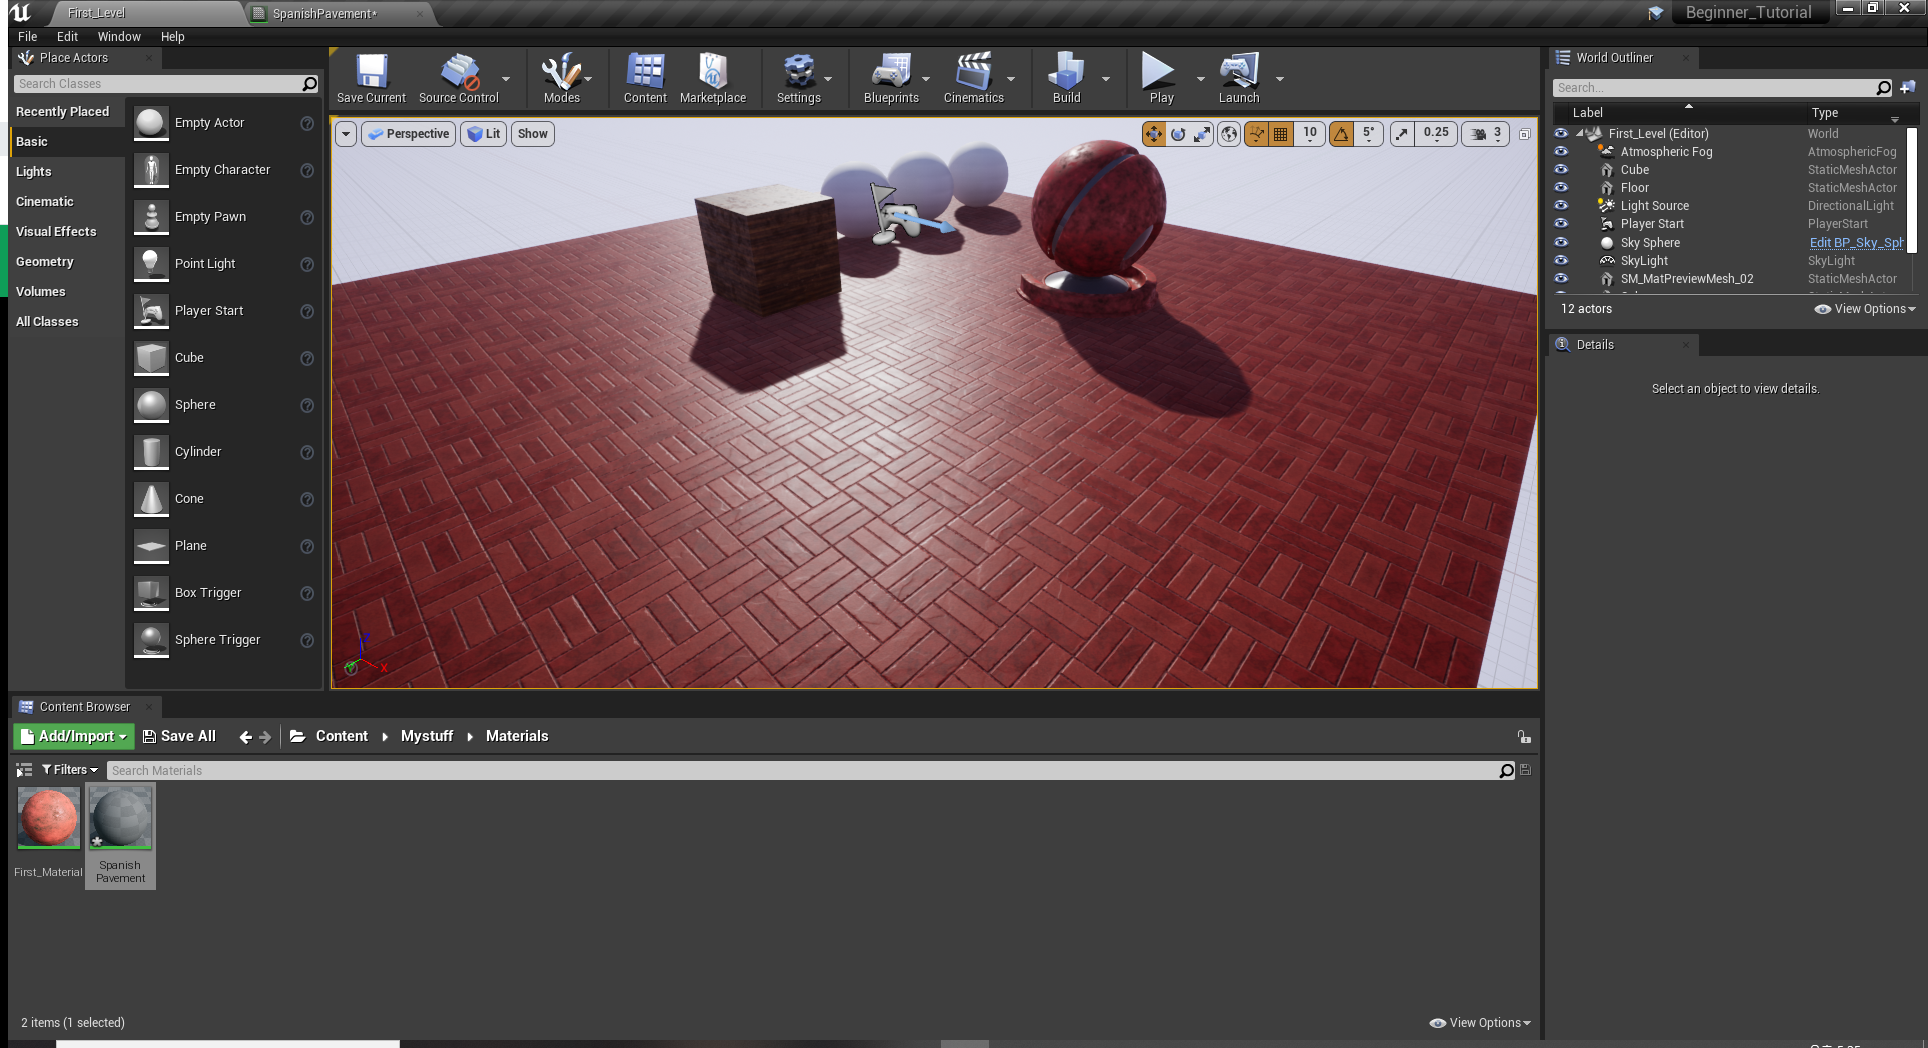Screen dimensions: 1928x1048
Task: Click Save All in Content Browser
Action: (x=180, y=736)
